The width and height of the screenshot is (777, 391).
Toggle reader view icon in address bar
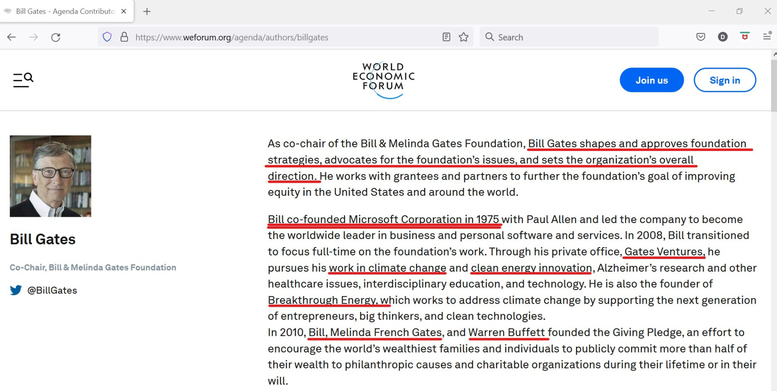click(446, 37)
